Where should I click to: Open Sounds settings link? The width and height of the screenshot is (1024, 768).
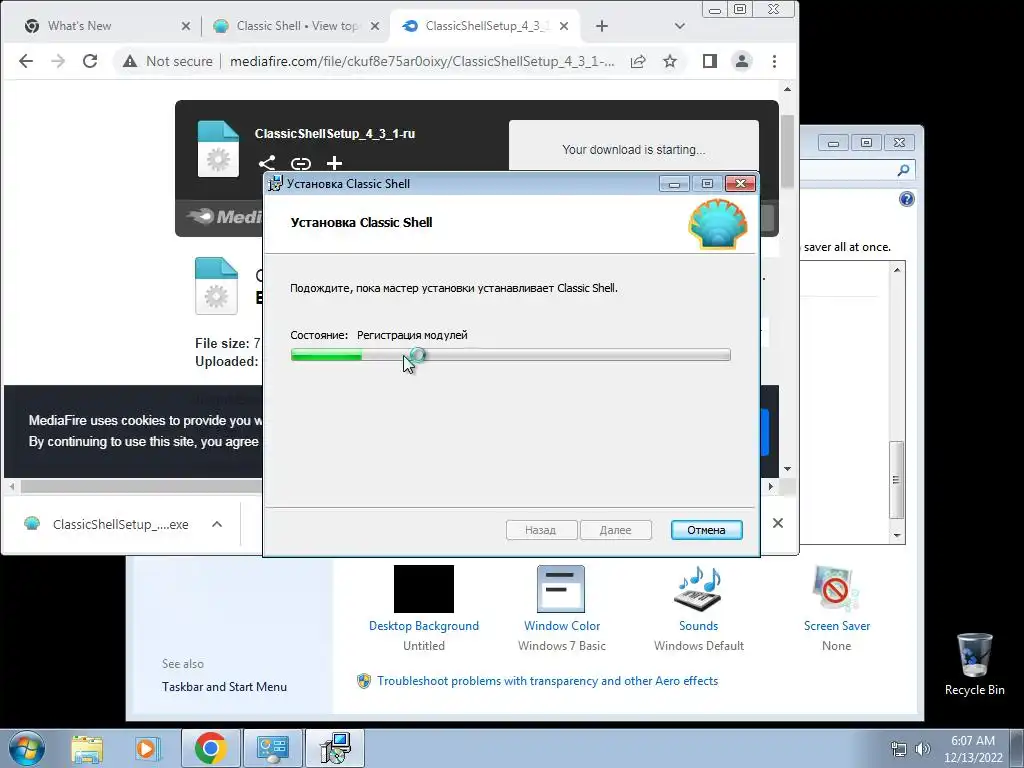point(698,626)
